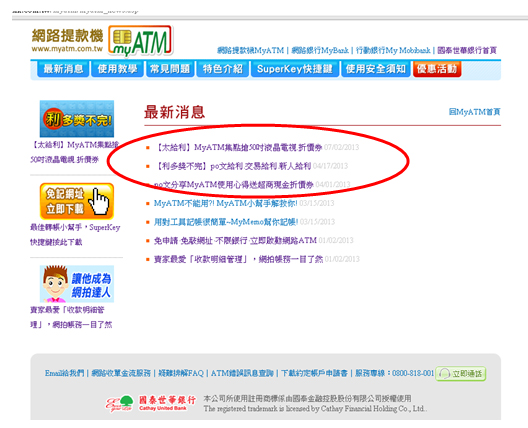
Task: Open the 行動銀行My Mobibank link
Action: [393, 51]
